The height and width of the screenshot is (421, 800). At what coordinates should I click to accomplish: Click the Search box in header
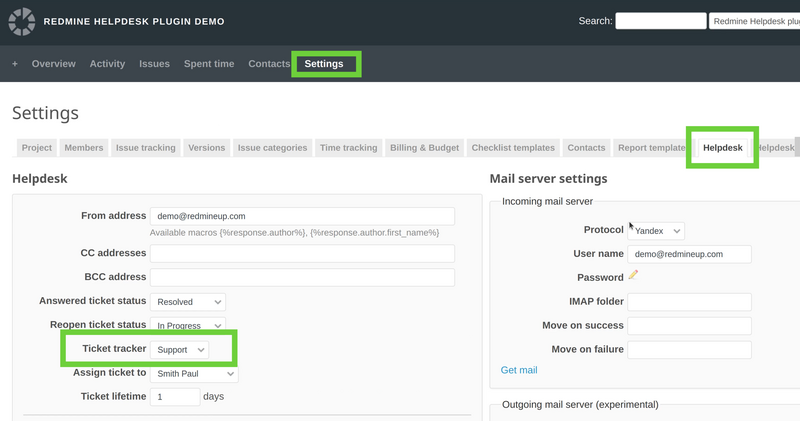click(661, 21)
